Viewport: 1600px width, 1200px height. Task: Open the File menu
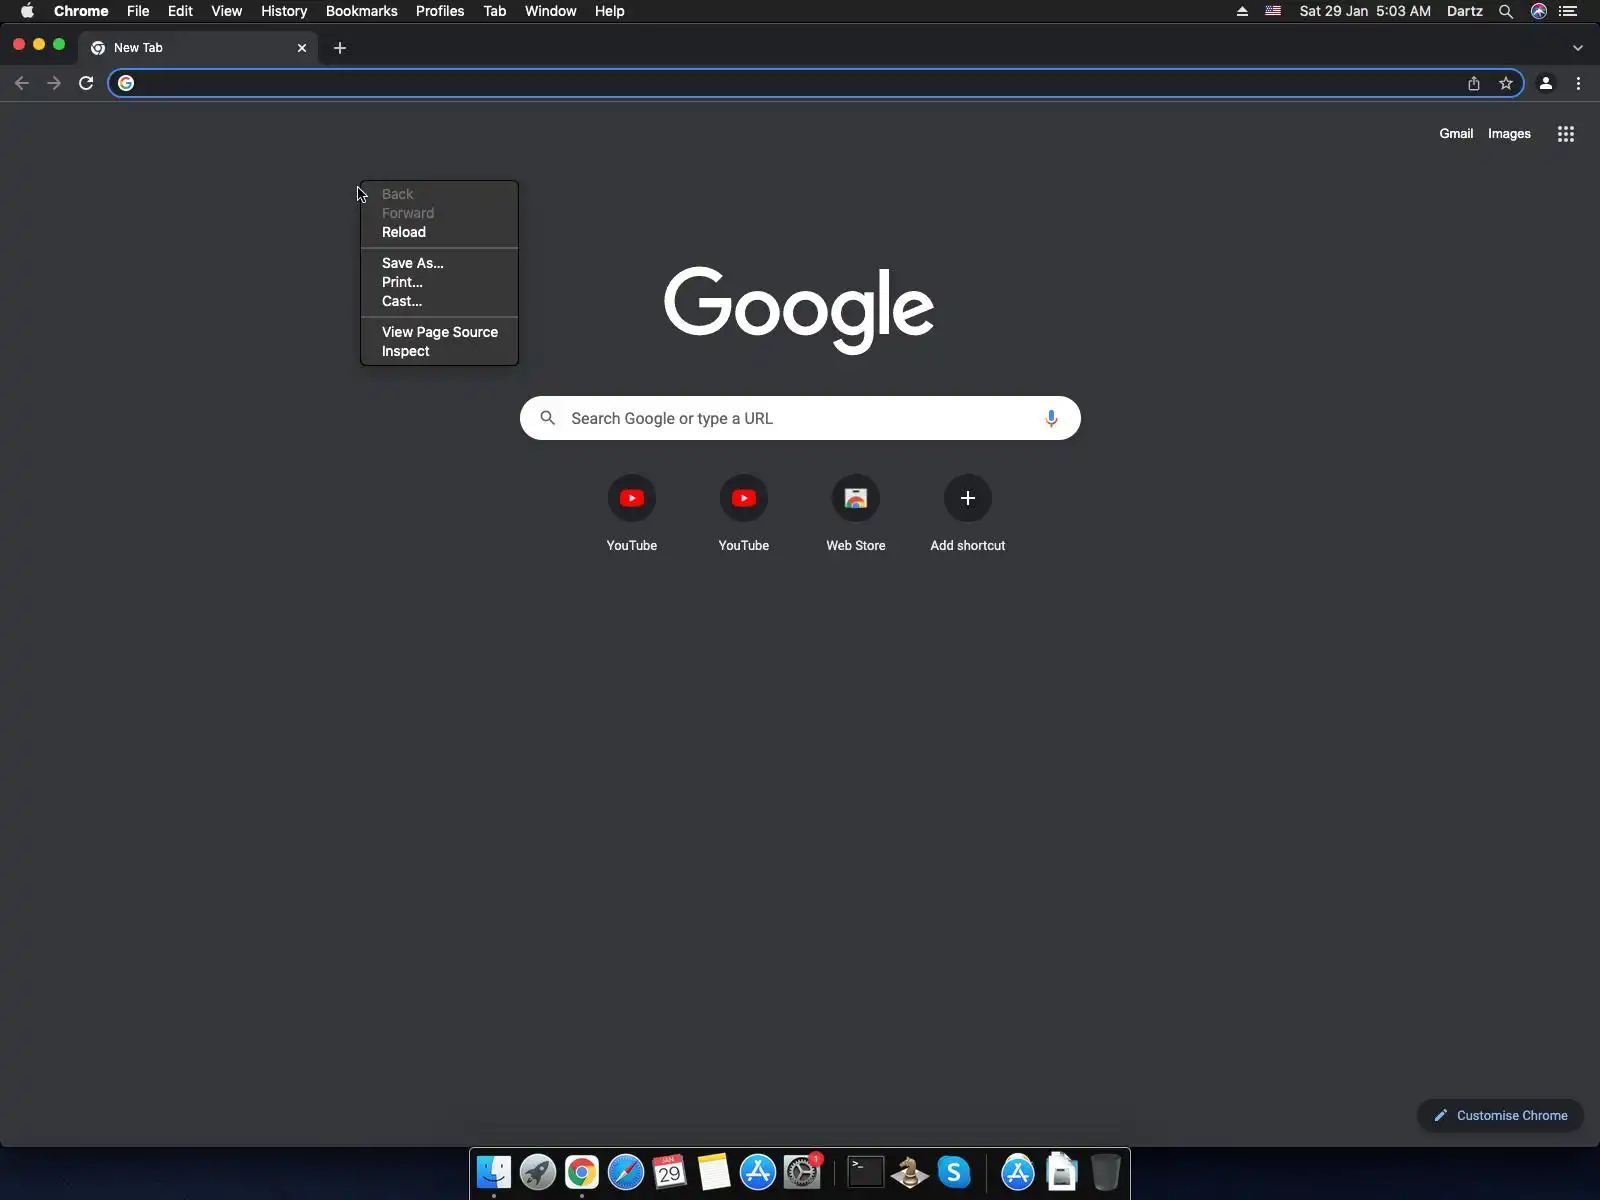[x=138, y=11]
